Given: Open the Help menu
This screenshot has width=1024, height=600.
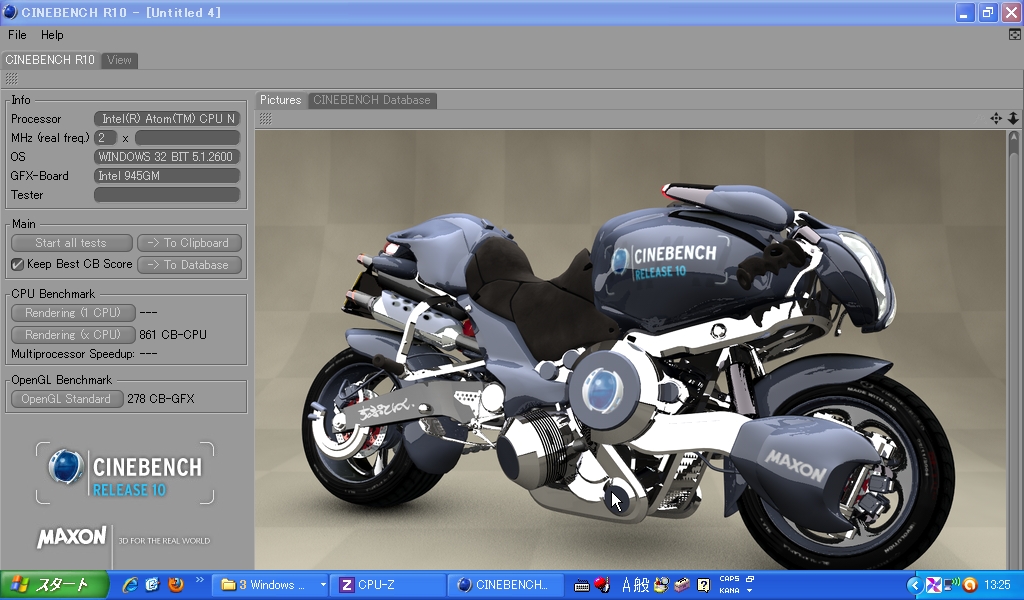Looking at the screenshot, I should tap(52, 35).
